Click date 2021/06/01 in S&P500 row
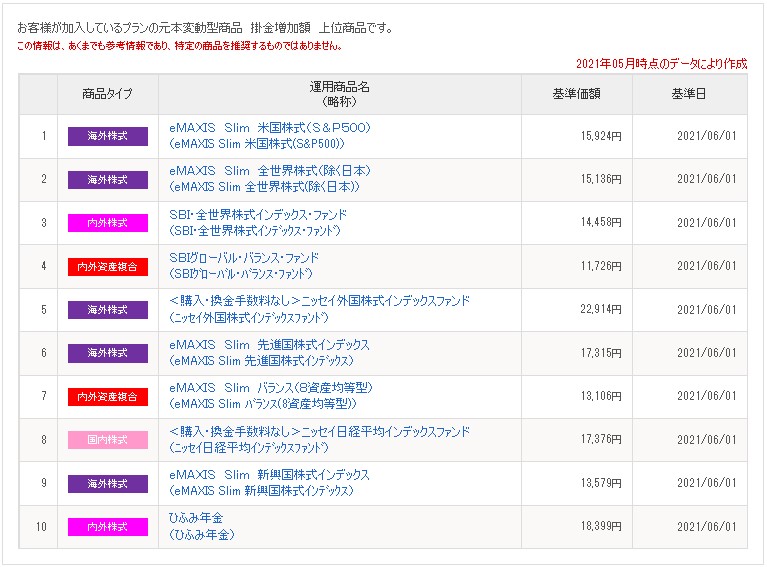The image size is (767, 567). [x=707, y=136]
